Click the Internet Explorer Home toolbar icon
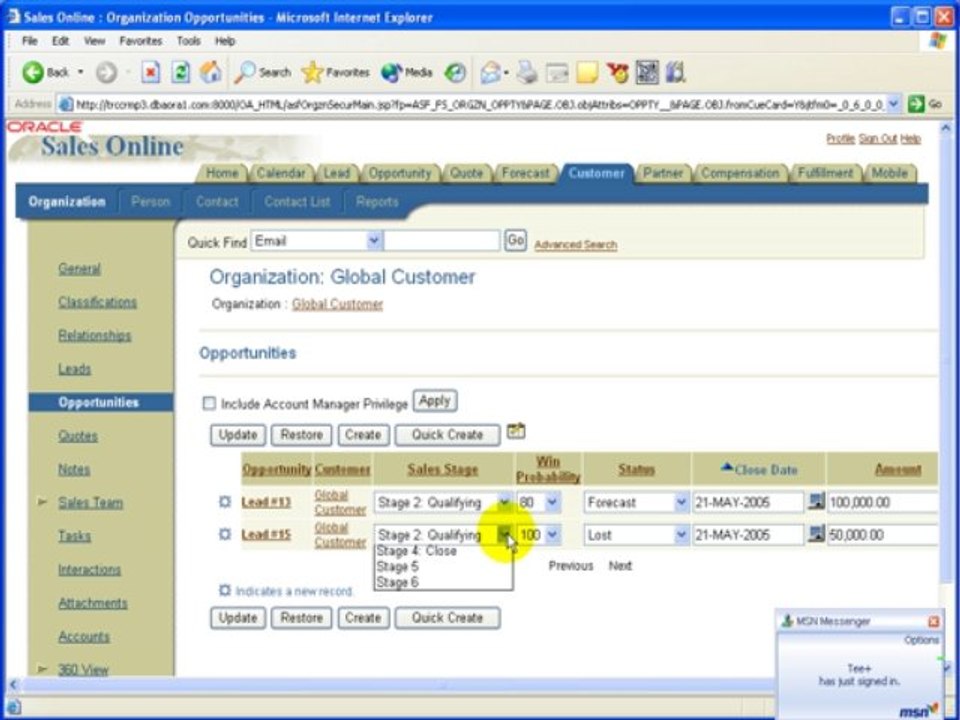 (x=210, y=72)
